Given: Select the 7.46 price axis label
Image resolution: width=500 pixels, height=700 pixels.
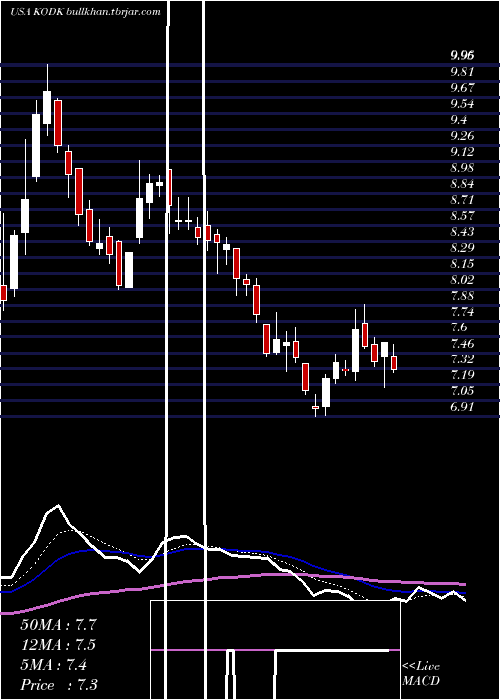Looking at the screenshot, I should pyautogui.click(x=462, y=343).
